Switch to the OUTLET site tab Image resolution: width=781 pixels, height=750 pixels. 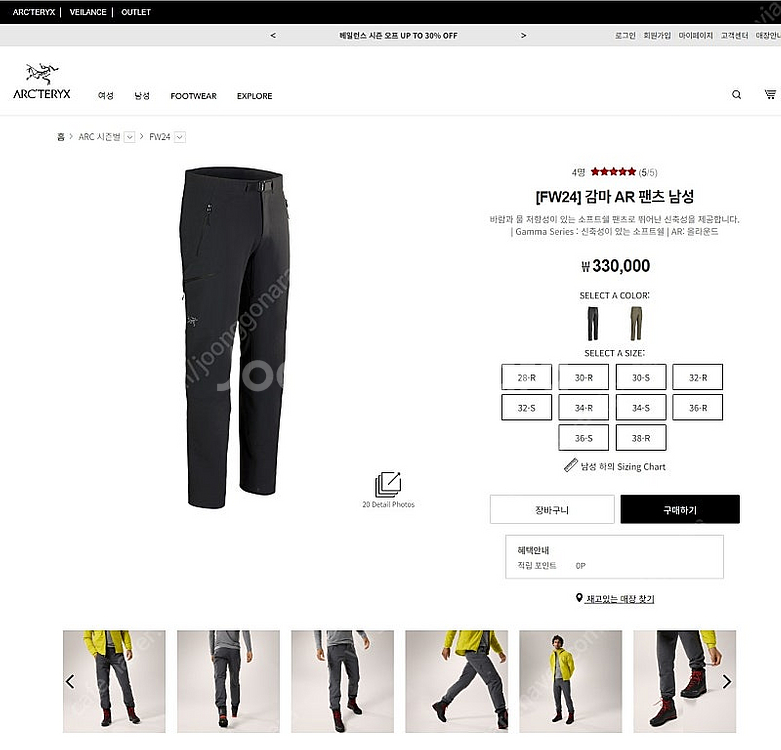(136, 12)
